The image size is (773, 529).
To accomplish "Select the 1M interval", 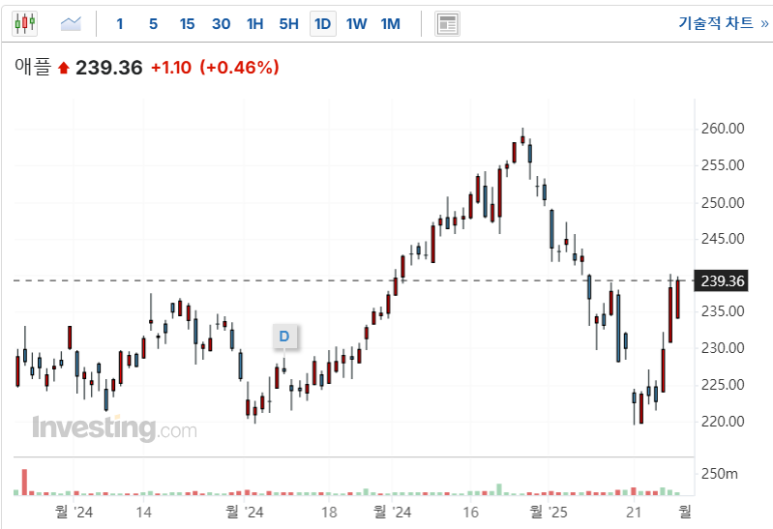I will pyautogui.click(x=390, y=24).
